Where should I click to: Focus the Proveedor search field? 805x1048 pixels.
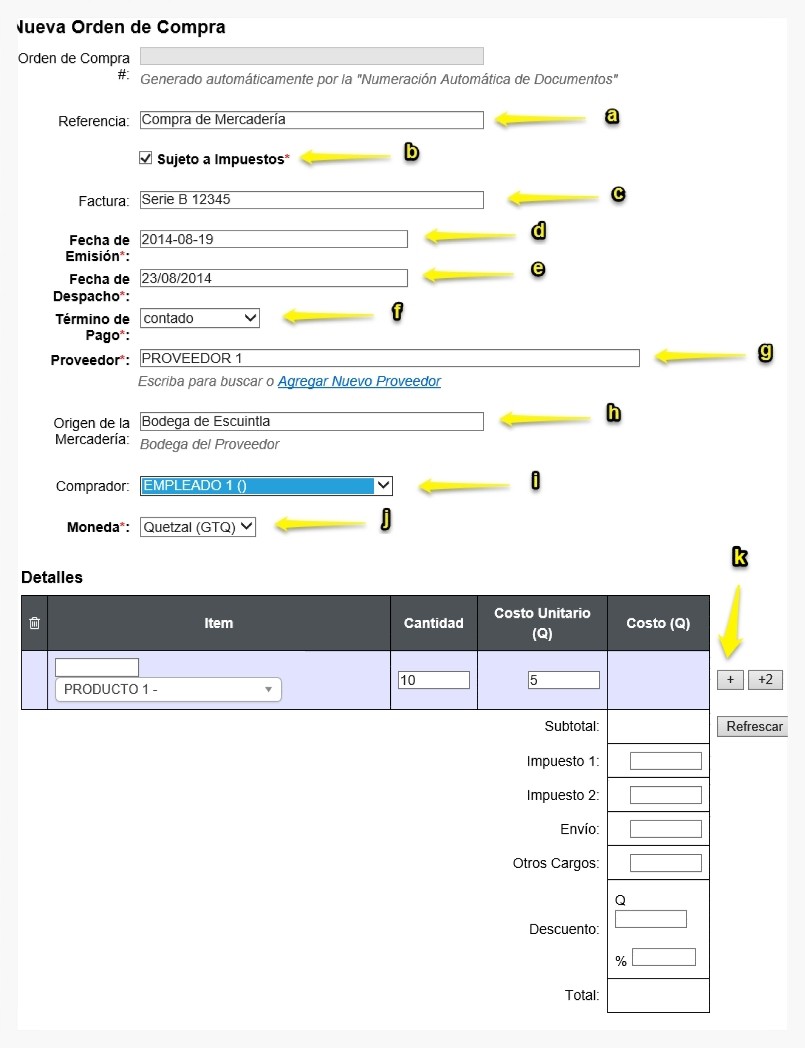(390, 358)
